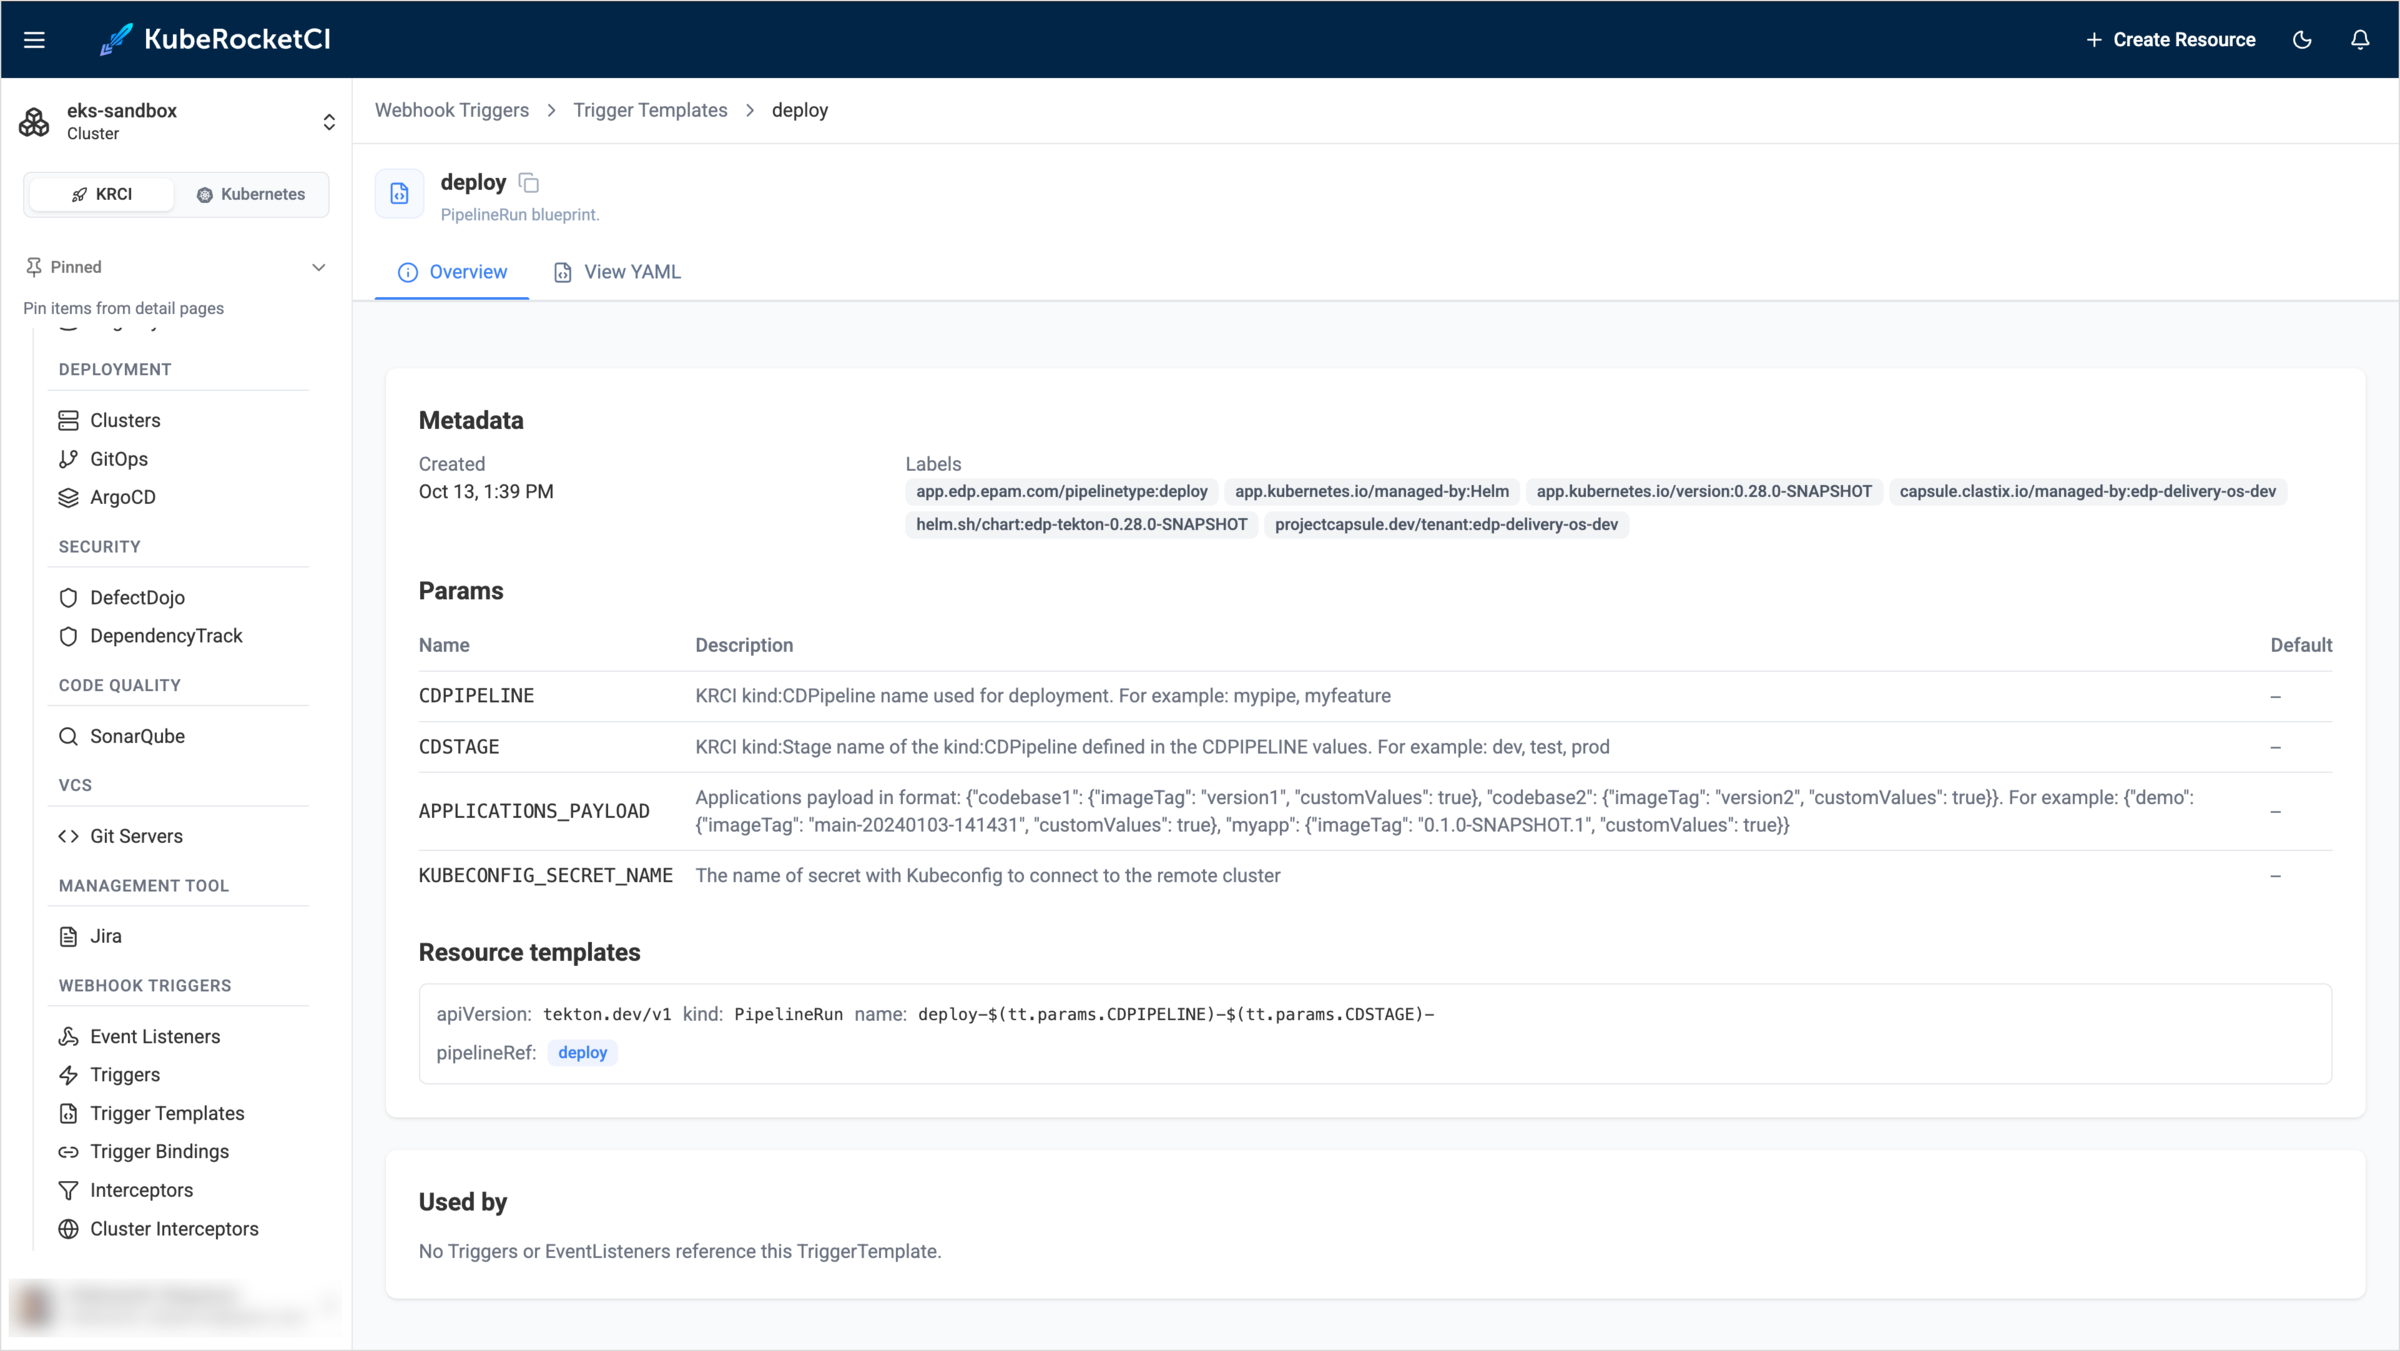Switch sidebar mode to KRCI

point(101,194)
